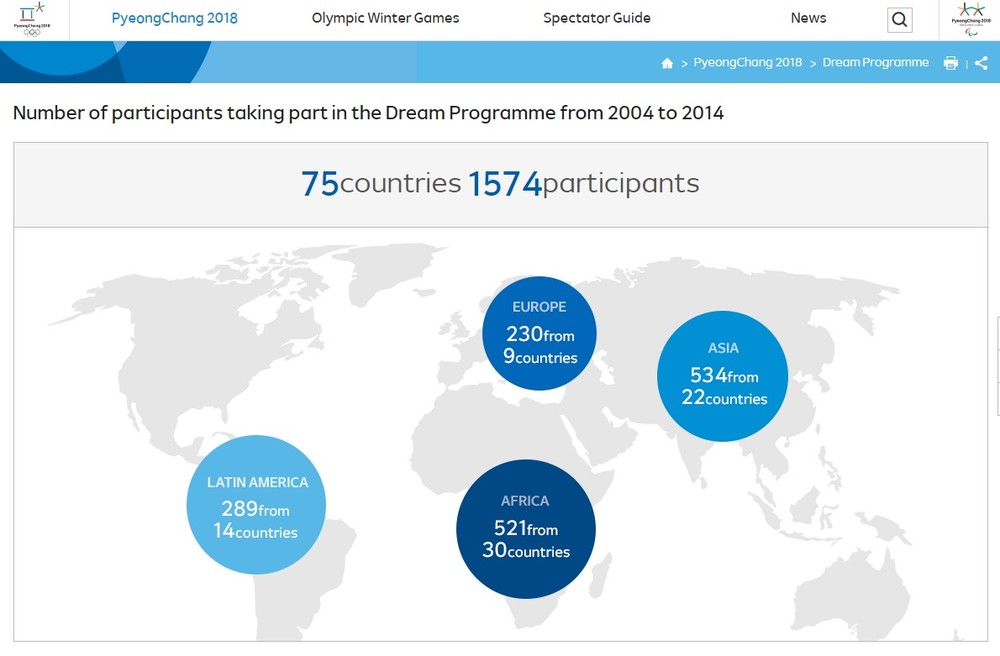The width and height of the screenshot is (1000, 656).
Task: Click the 75 countries 1574 participants banner
Action: click(x=500, y=184)
